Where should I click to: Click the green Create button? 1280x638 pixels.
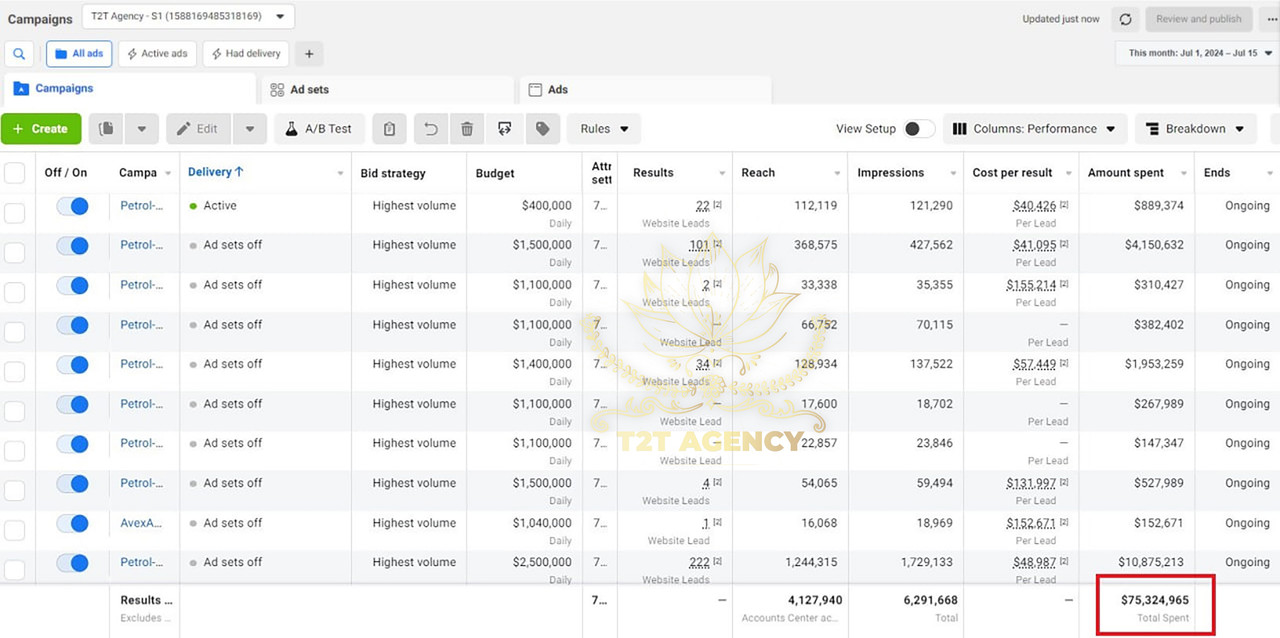[x=41, y=129]
